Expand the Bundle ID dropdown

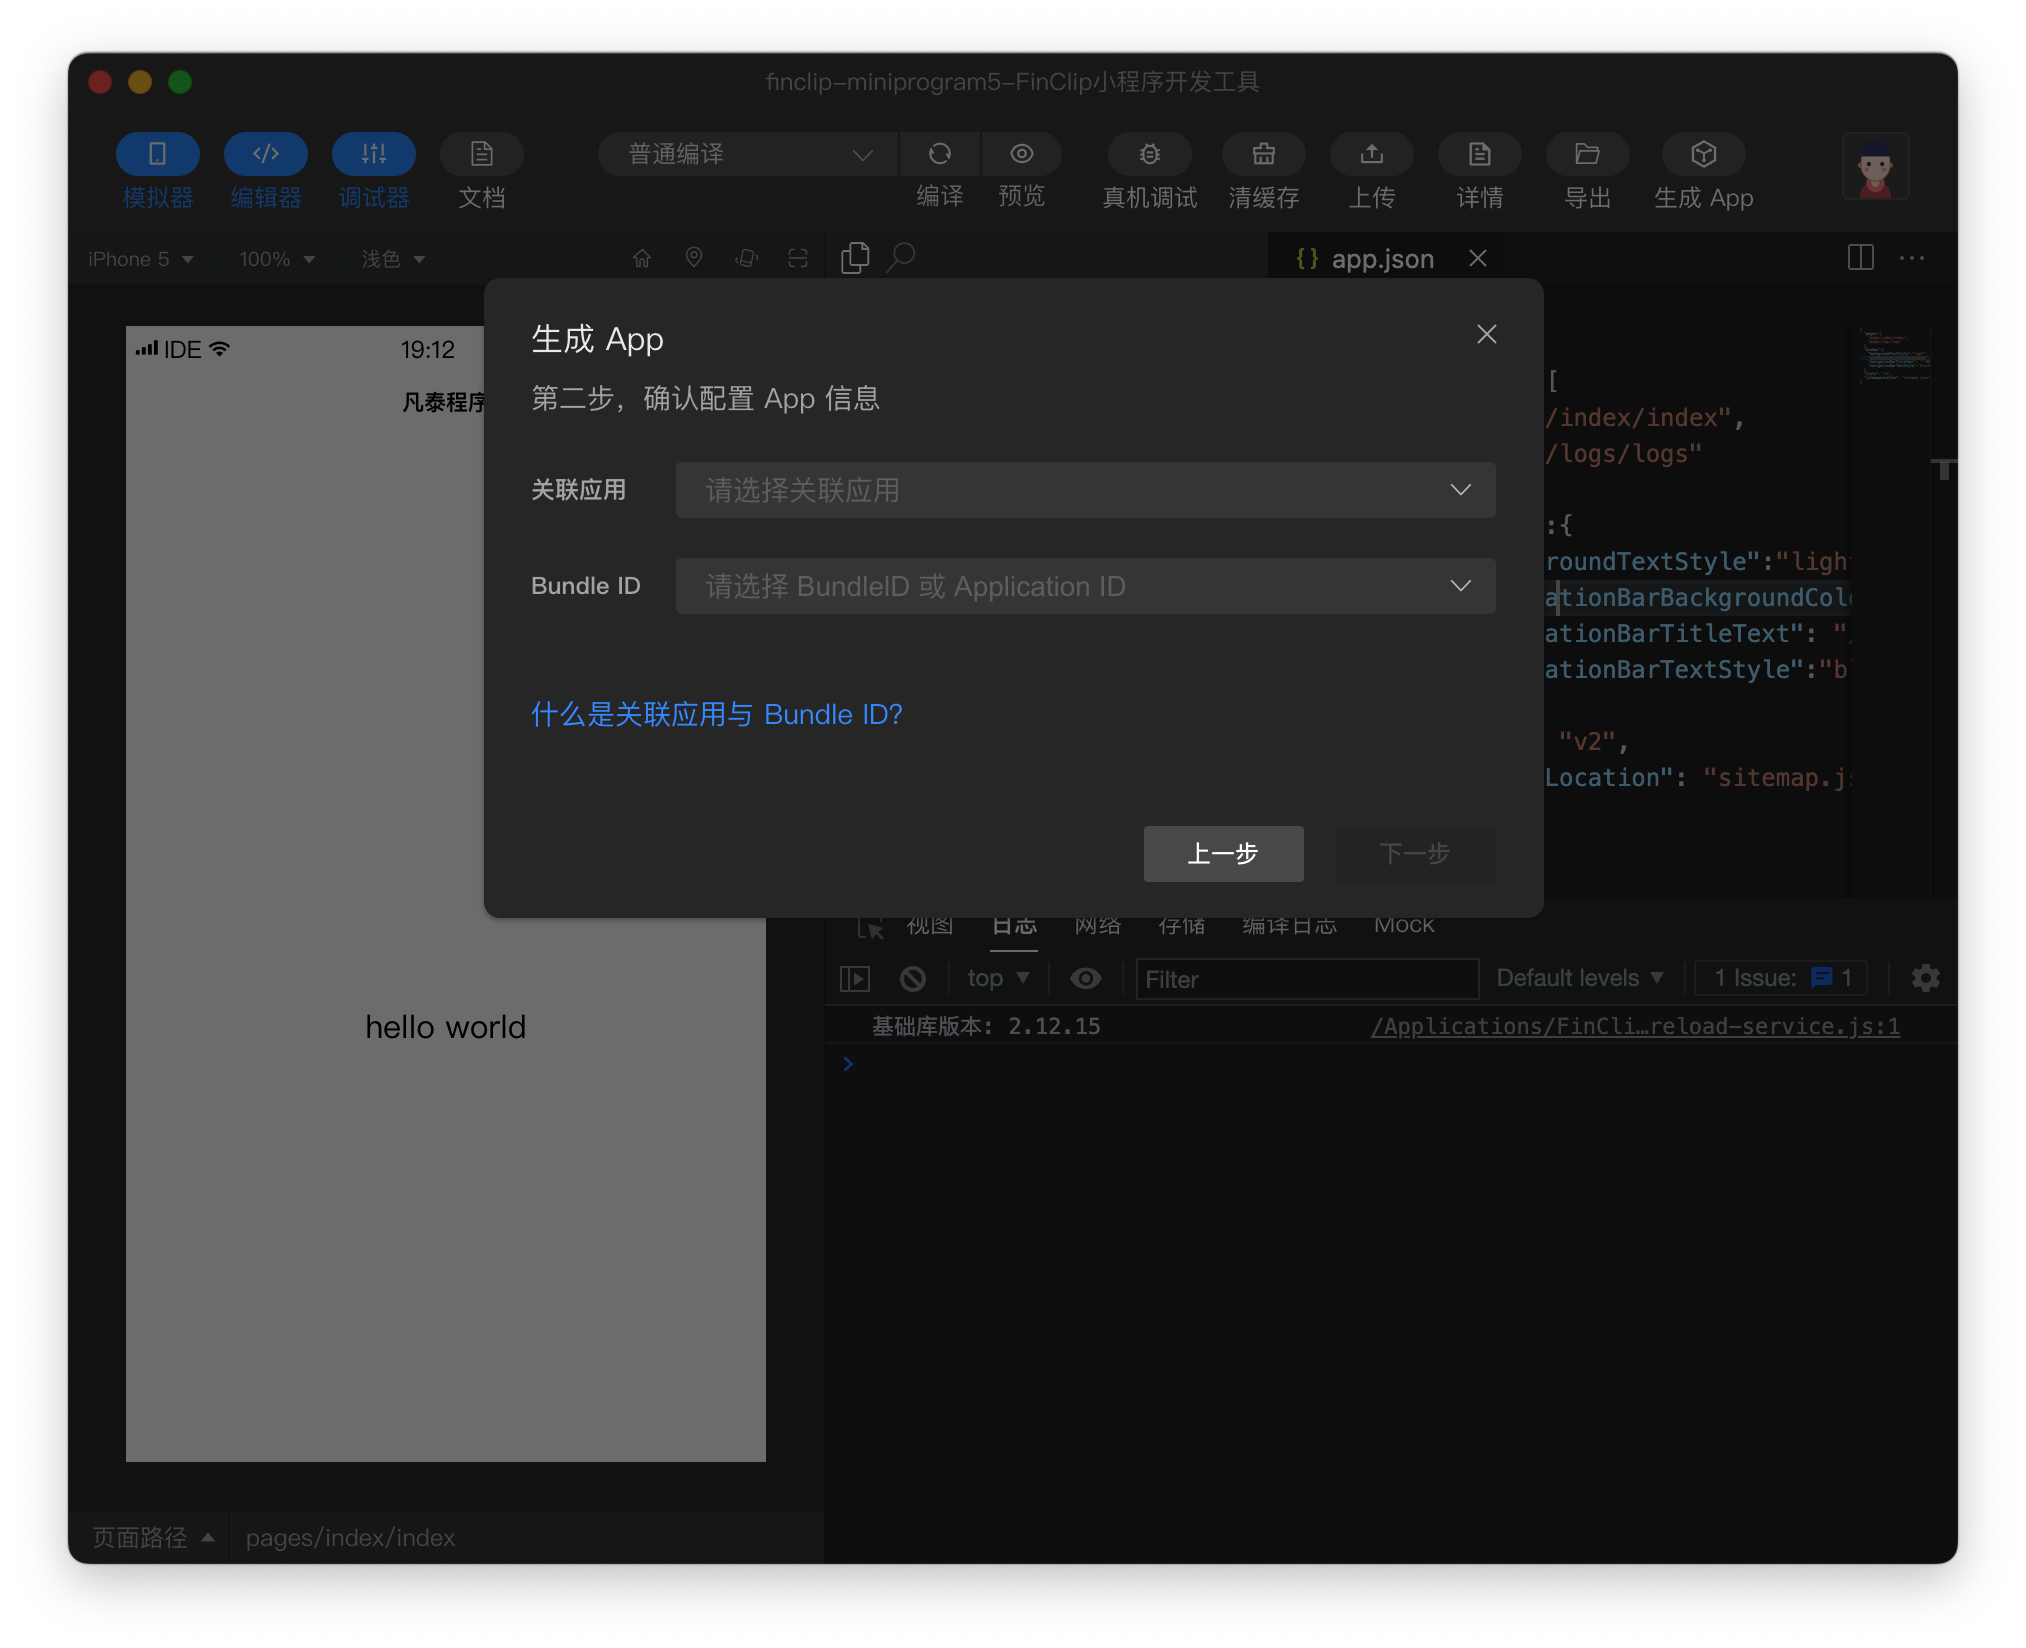tap(1085, 586)
